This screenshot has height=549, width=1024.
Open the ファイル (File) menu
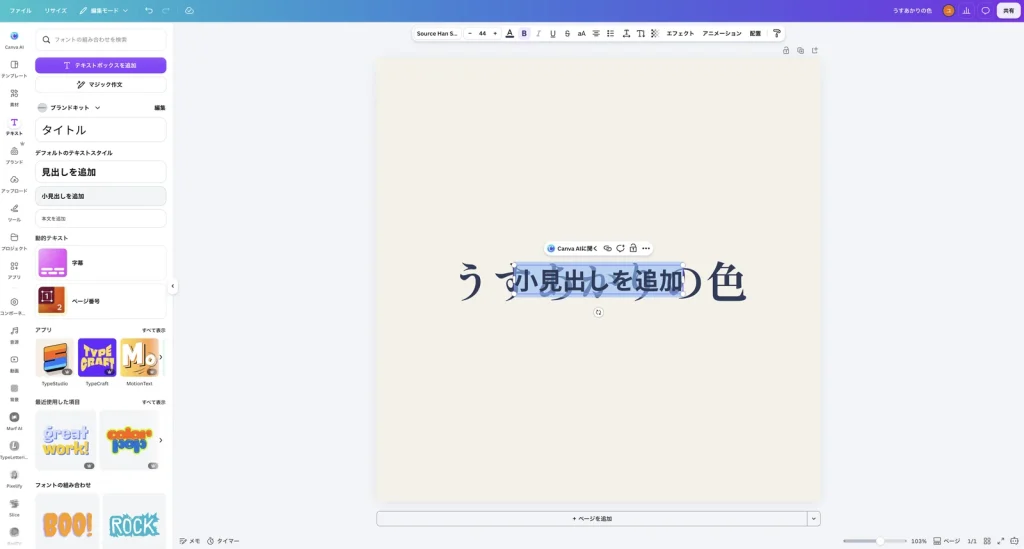point(20,10)
